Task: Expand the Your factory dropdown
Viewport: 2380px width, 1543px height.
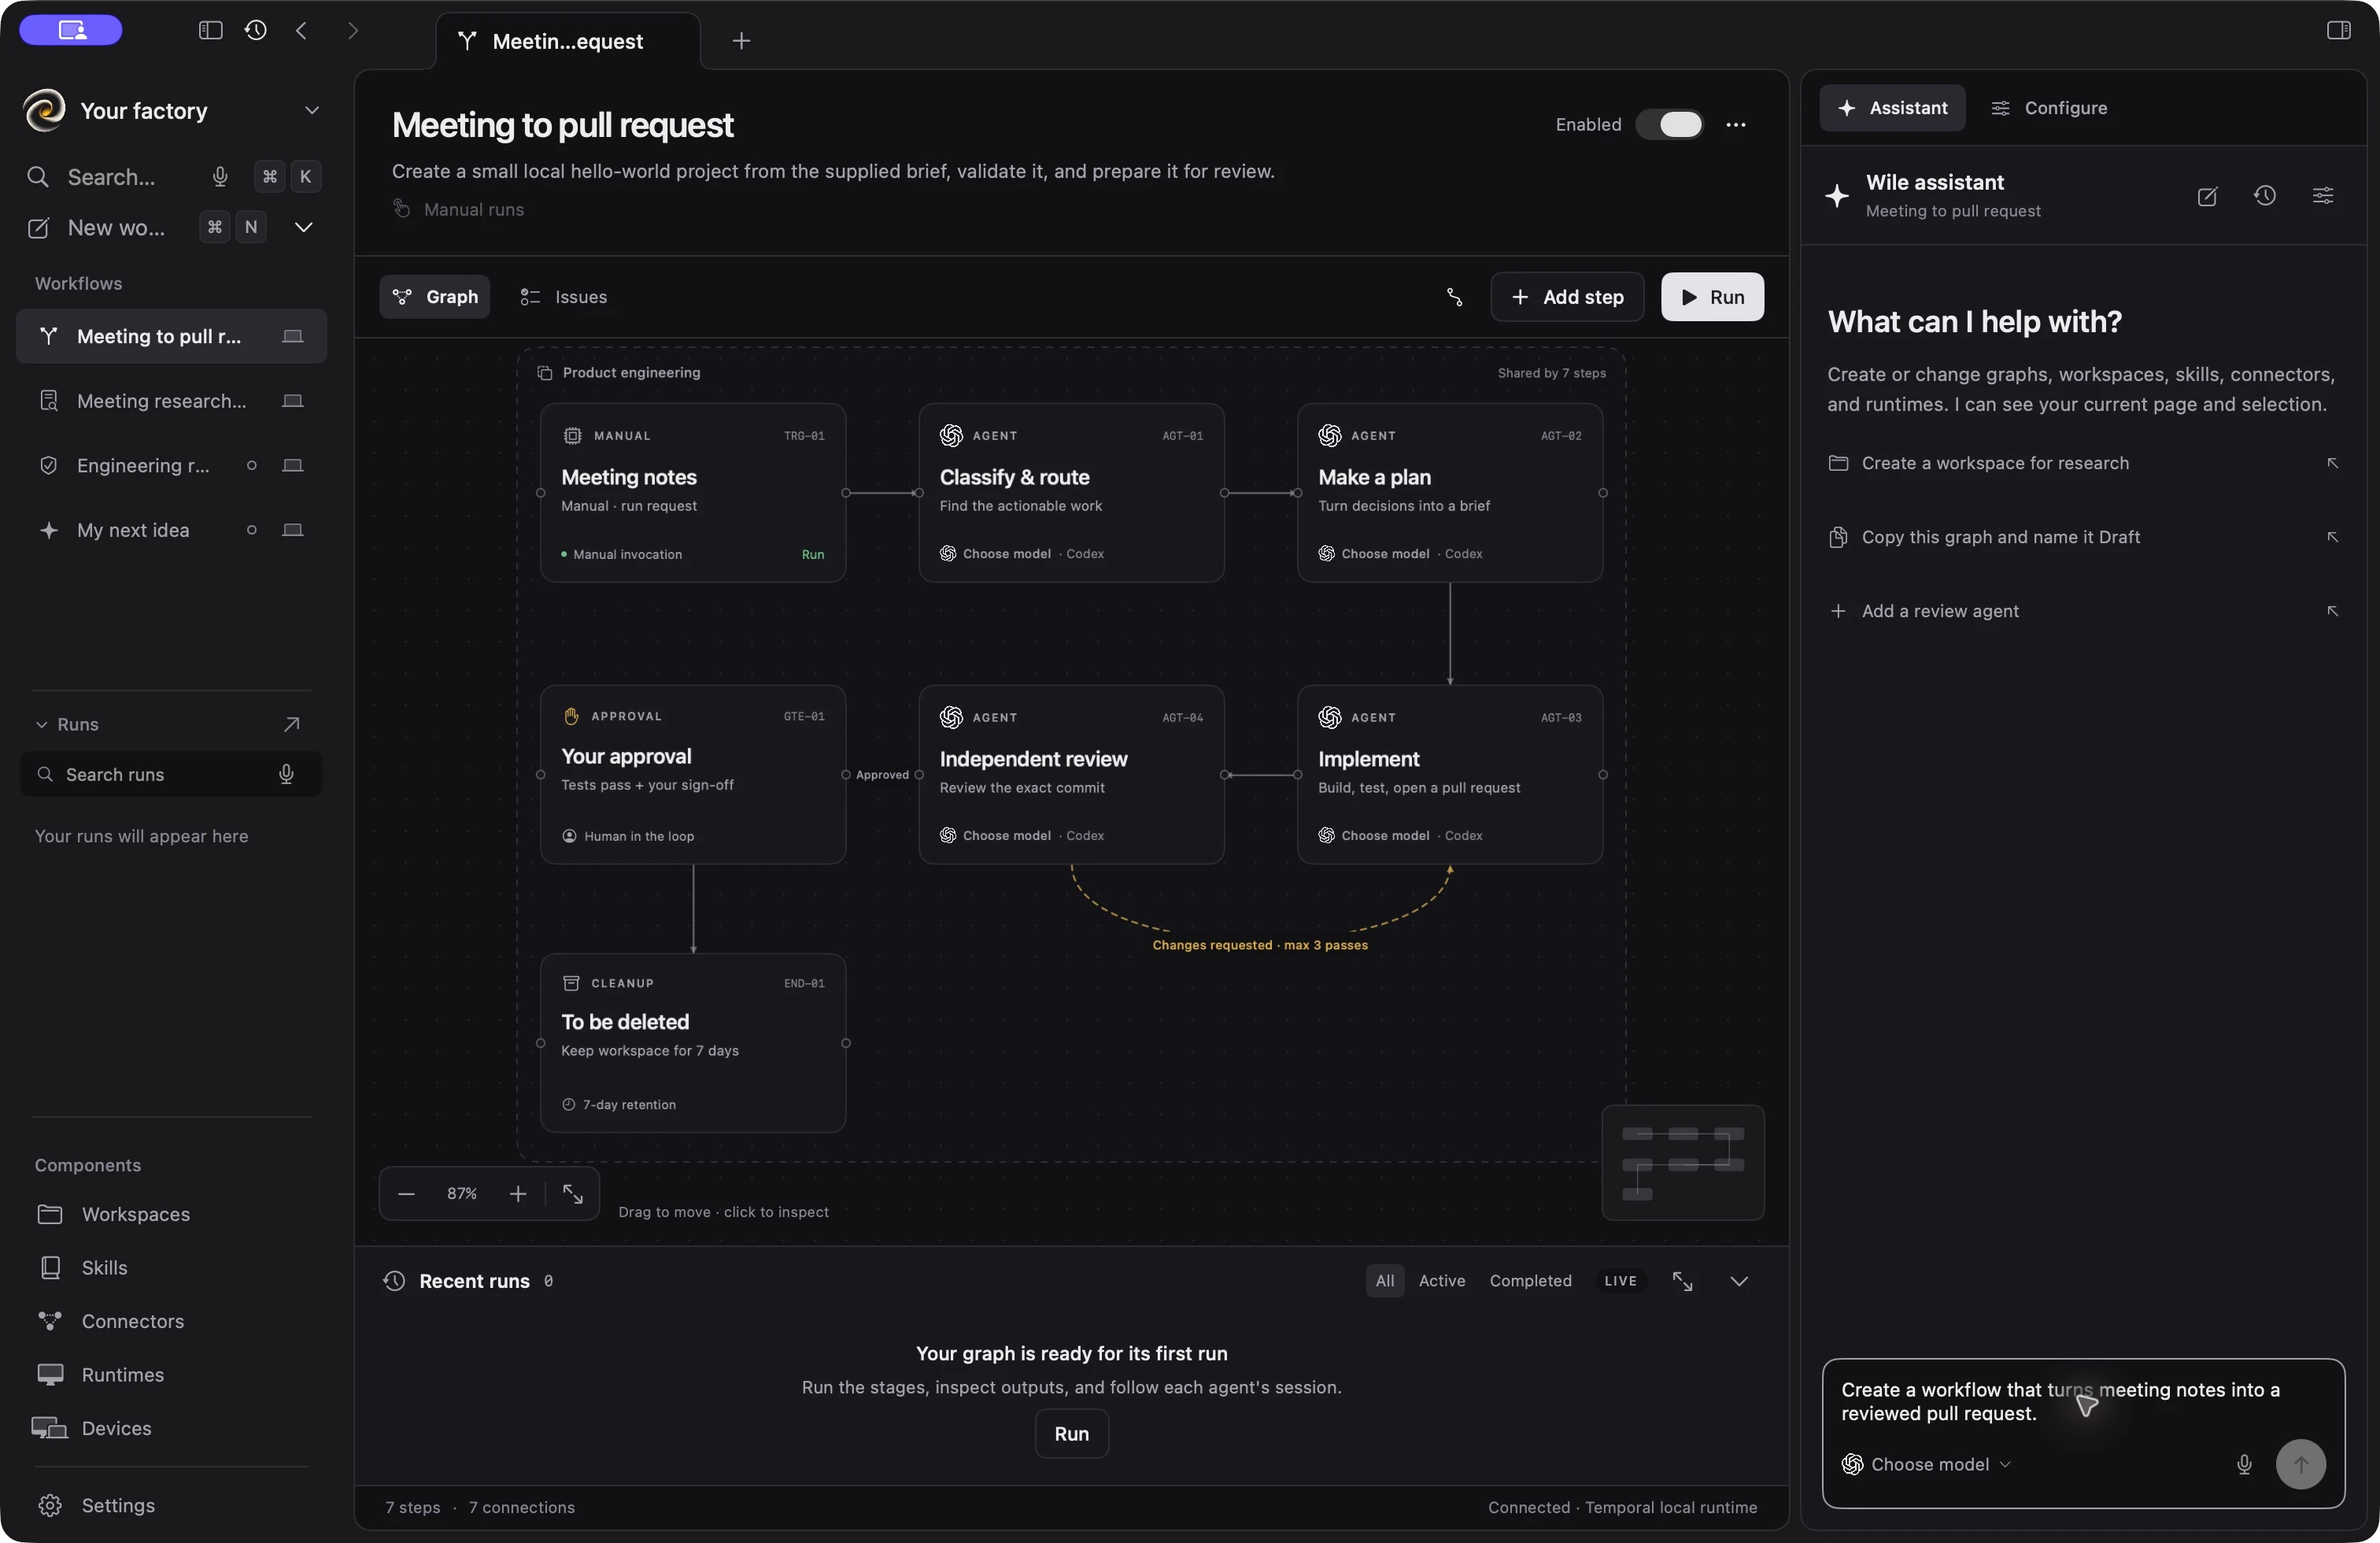Action: tap(312, 110)
